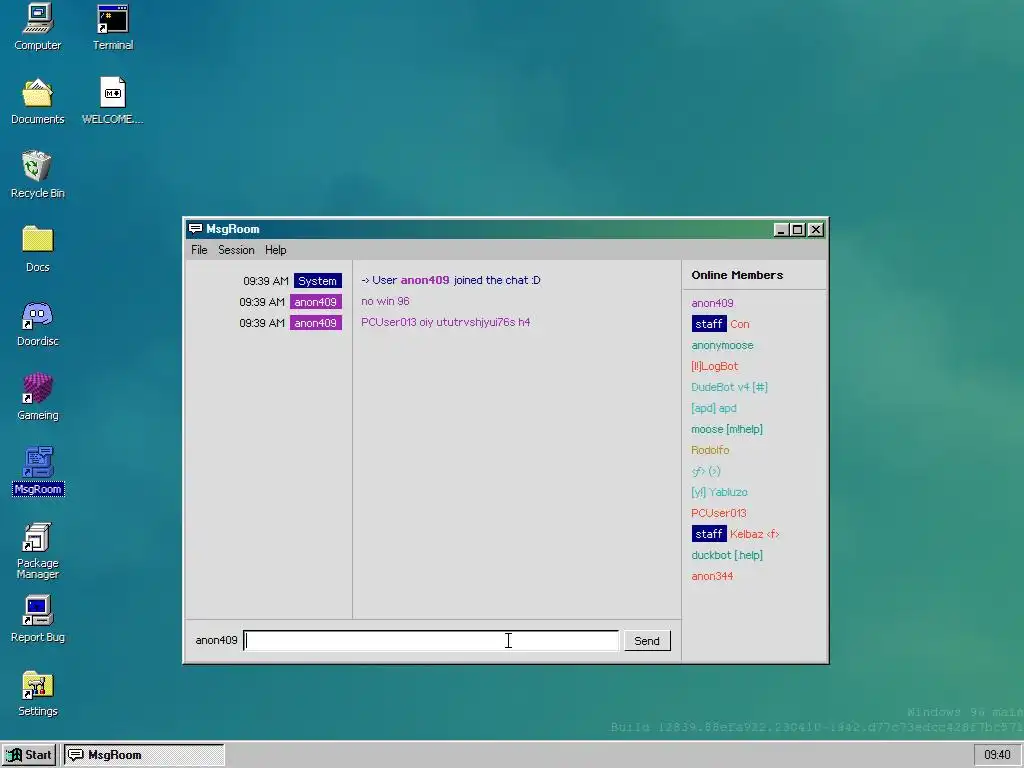Select anon344 in Online Members
The height and width of the screenshot is (768, 1024).
pos(712,576)
